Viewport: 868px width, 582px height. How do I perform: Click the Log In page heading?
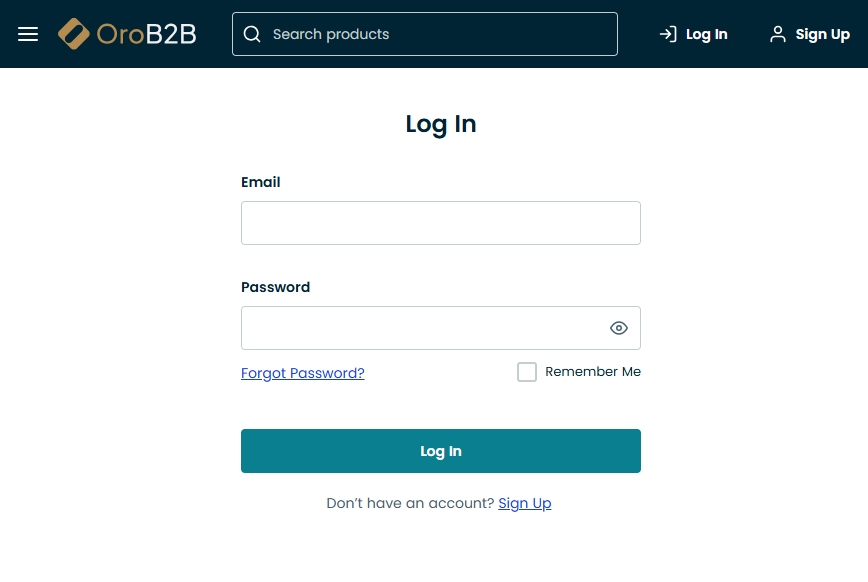point(441,124)
